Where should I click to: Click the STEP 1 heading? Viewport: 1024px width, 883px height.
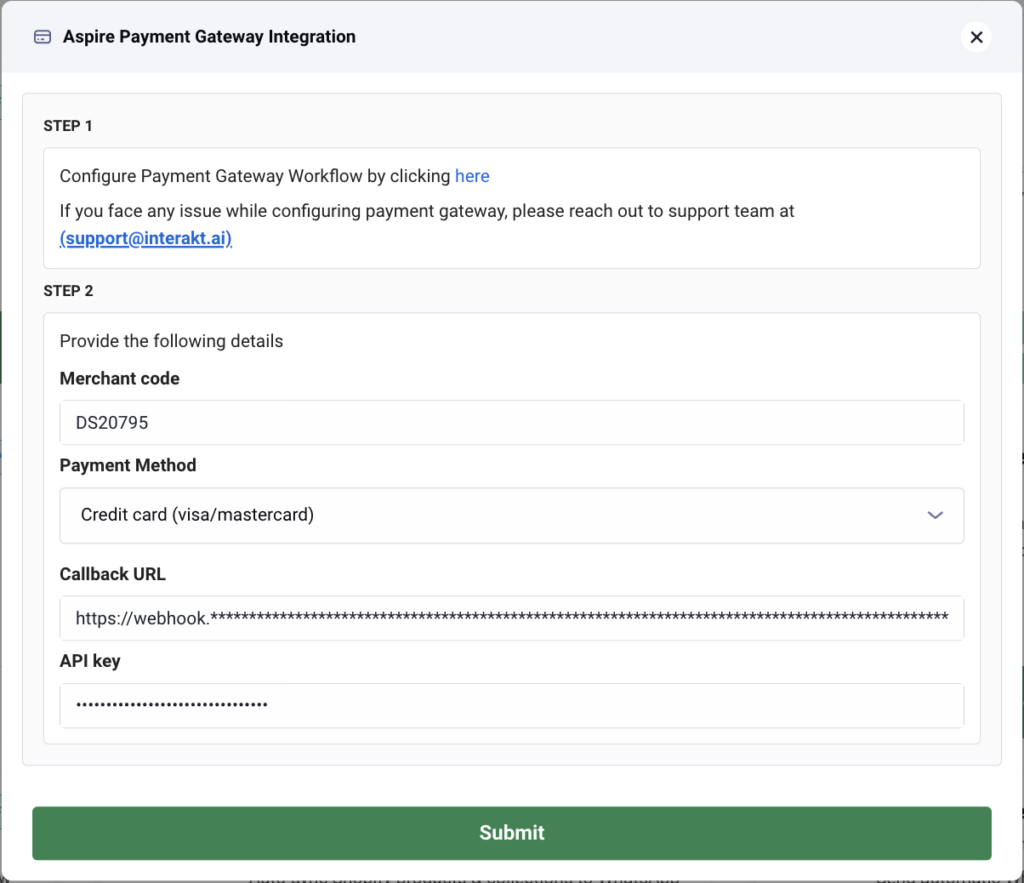[68, 126]
